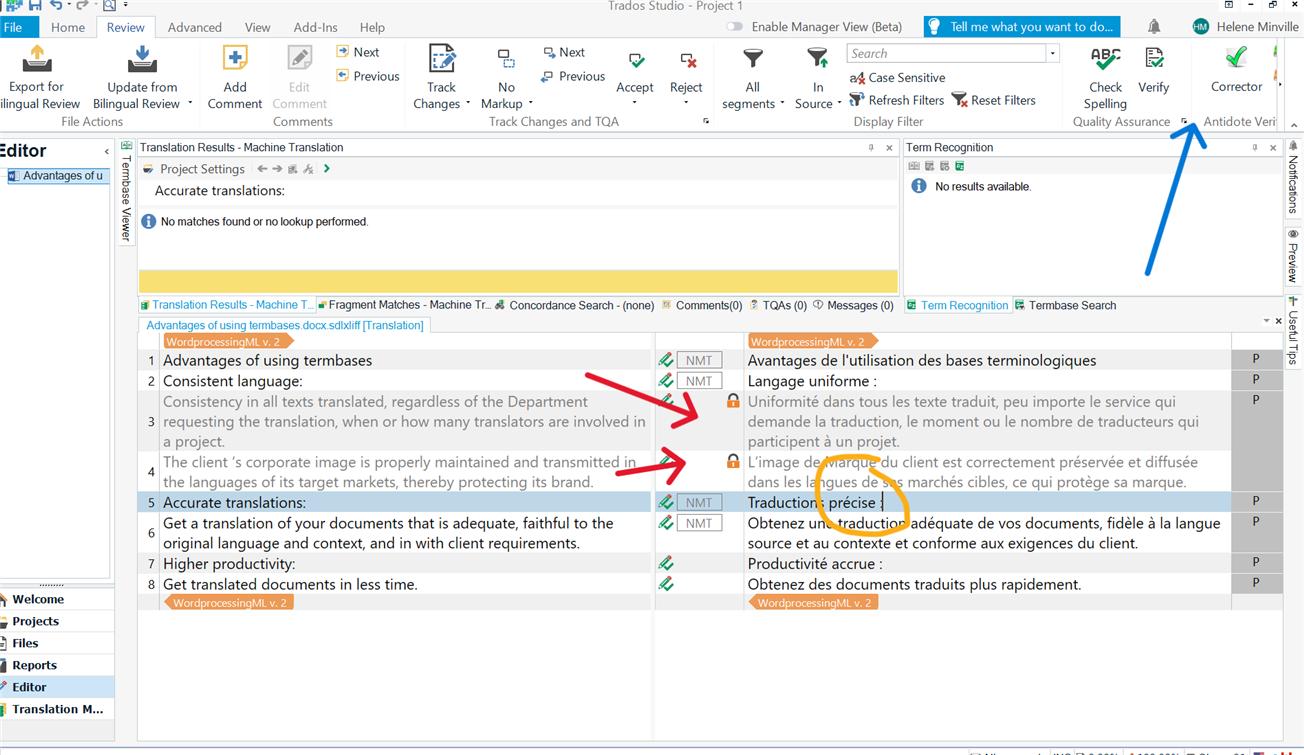Open Track Changes and TQA dialog launcher
The height and width of the screenshot is (755, 1304).
[706, 122]
